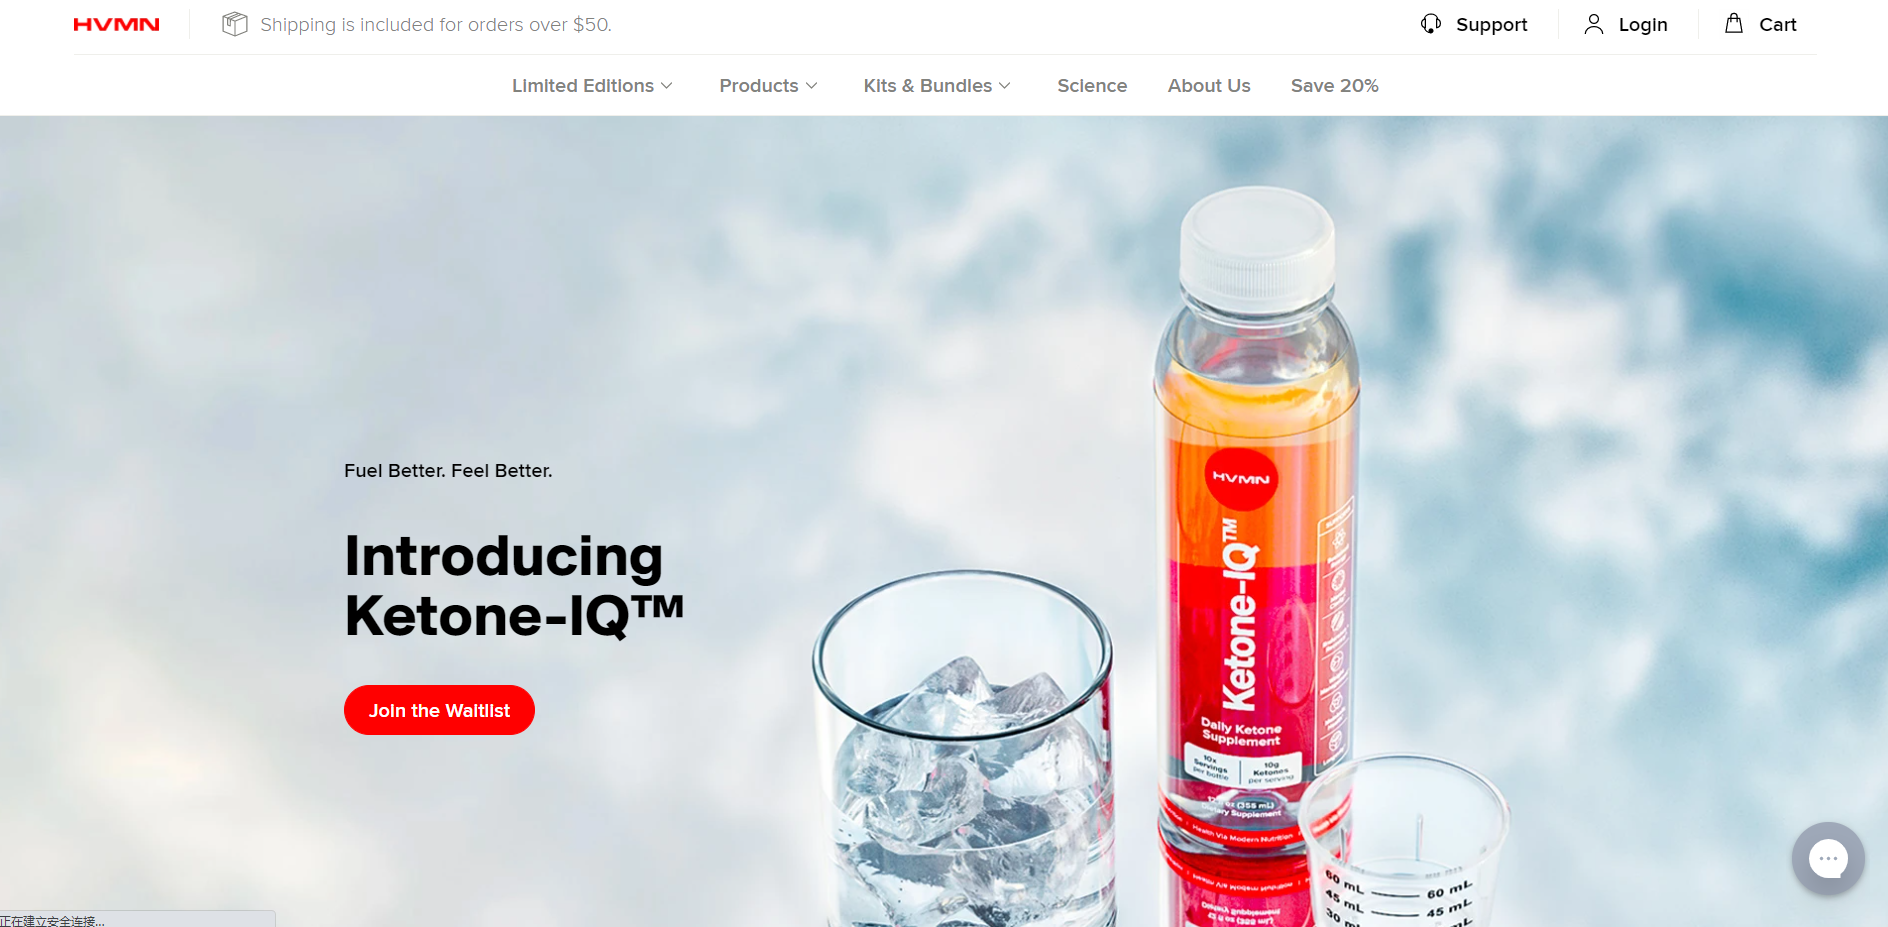The image size is (1888, 927).
Task: Click the HVMN logo in the header
Action: (116, 24)
